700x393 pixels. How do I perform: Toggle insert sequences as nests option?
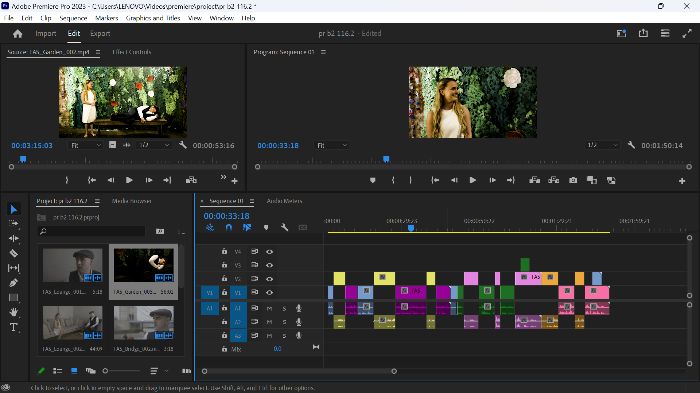point(210,227)
